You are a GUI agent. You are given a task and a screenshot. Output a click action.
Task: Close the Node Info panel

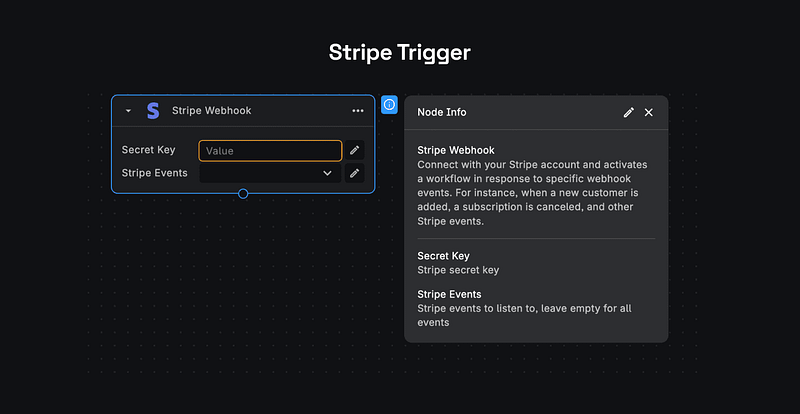[648, 112]
